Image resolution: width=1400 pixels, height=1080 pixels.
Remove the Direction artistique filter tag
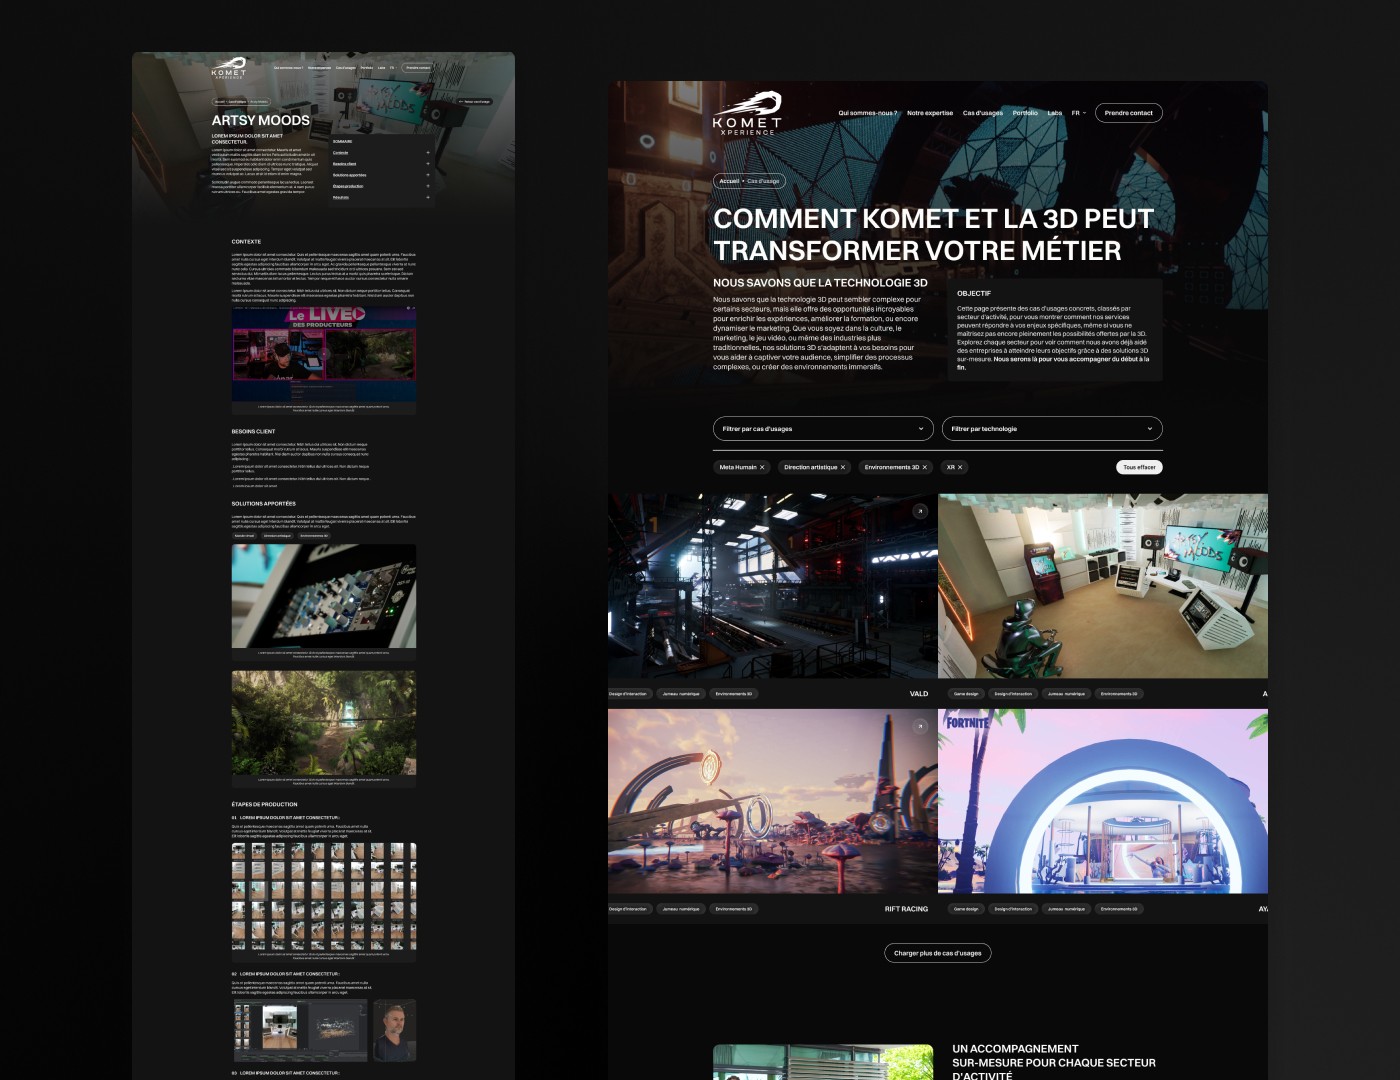pyautogui.click(x=843, y=467)
